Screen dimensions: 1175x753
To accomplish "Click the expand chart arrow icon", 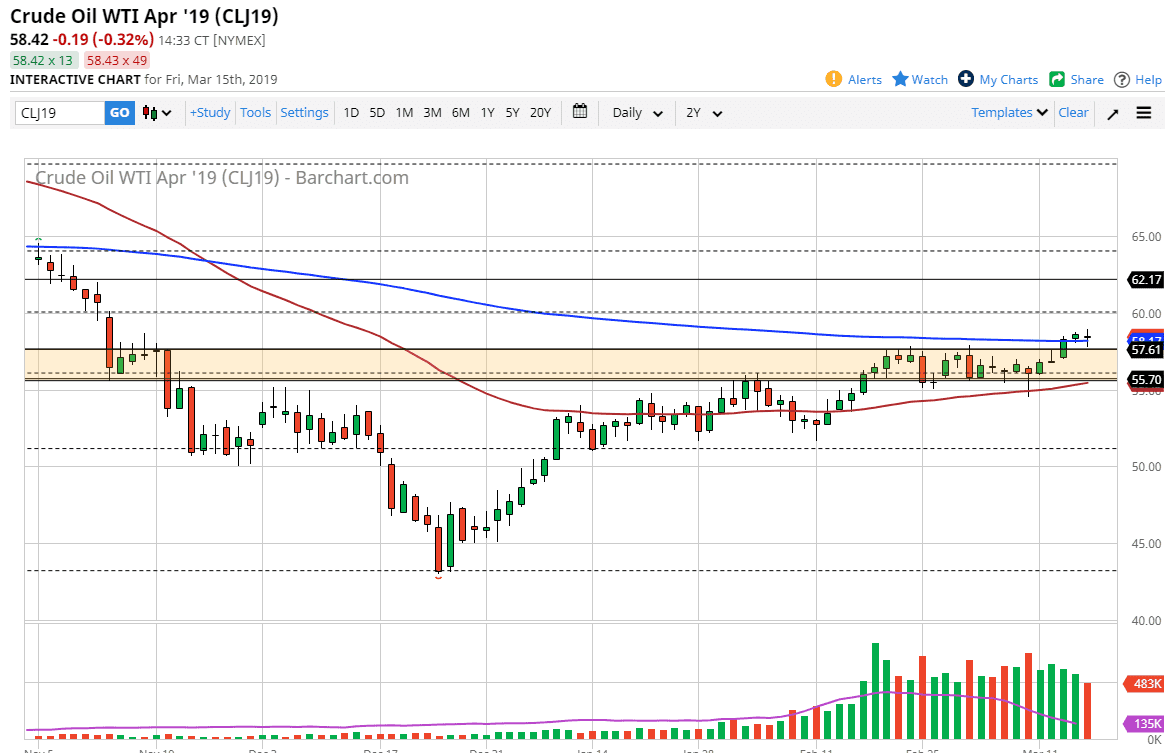I will (1112, 113).
